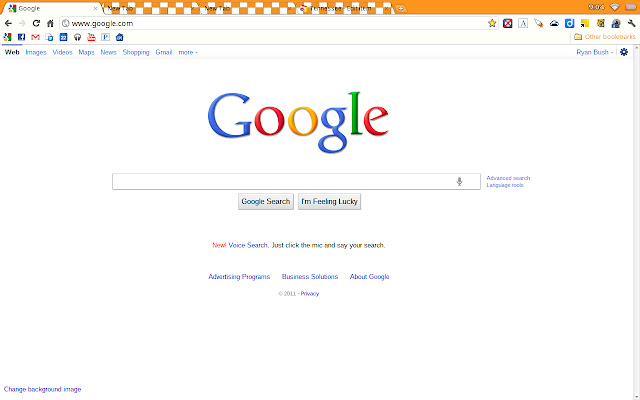Open the Business Solutions link

(310, 277)
